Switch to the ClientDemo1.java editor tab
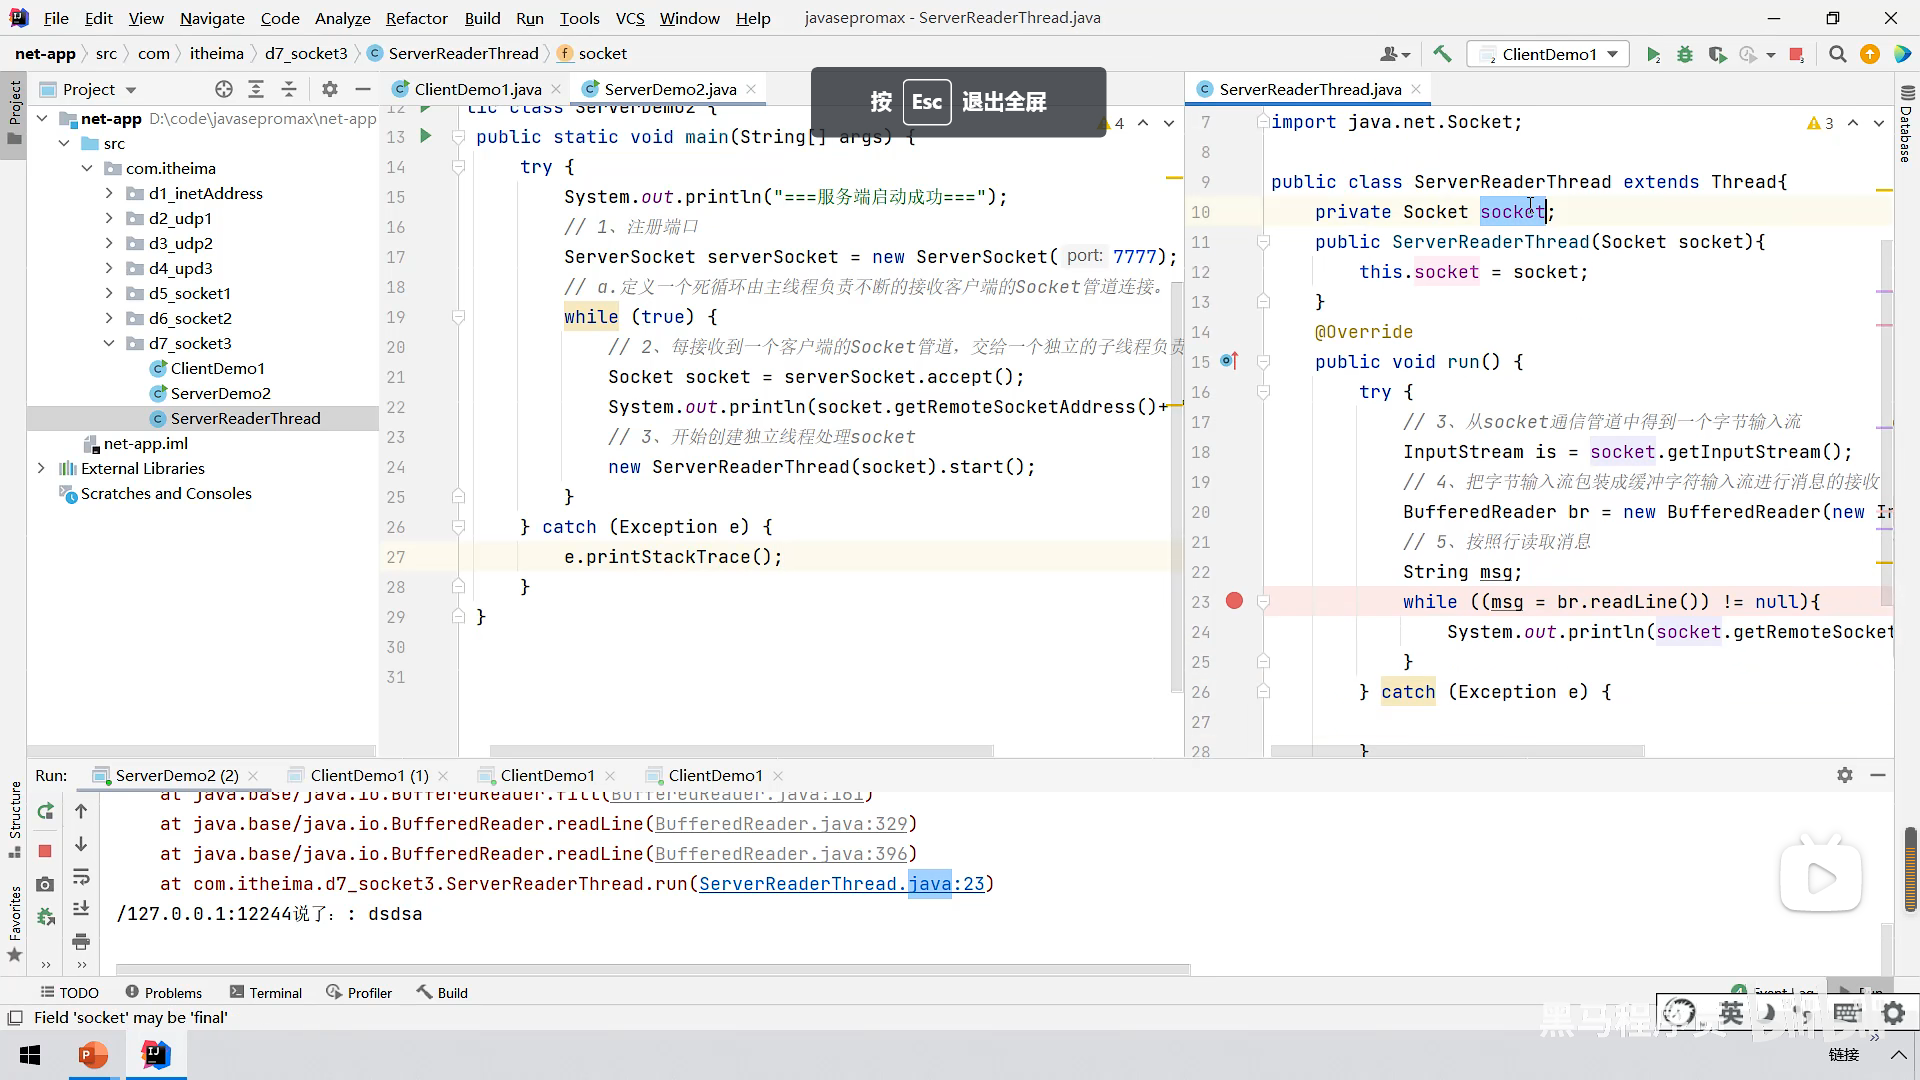This screenshot has height=1080, width=1920. 477,89
